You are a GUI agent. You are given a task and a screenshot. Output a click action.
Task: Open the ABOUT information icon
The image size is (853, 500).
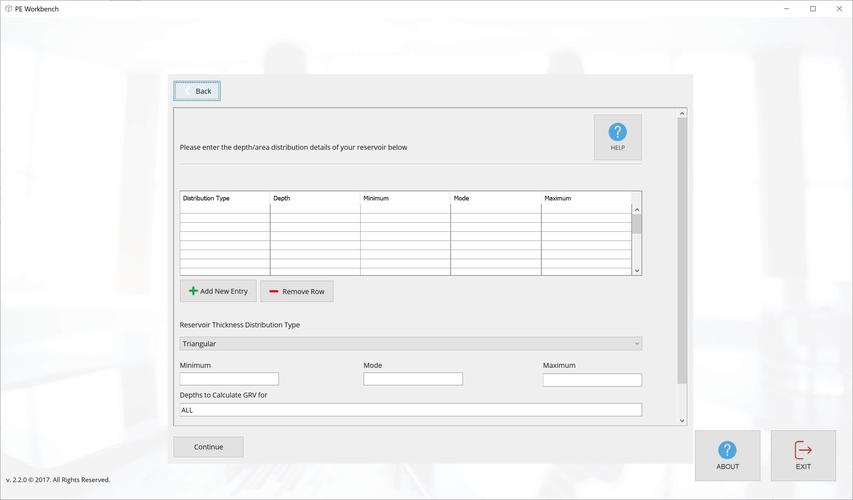[727, 451]
